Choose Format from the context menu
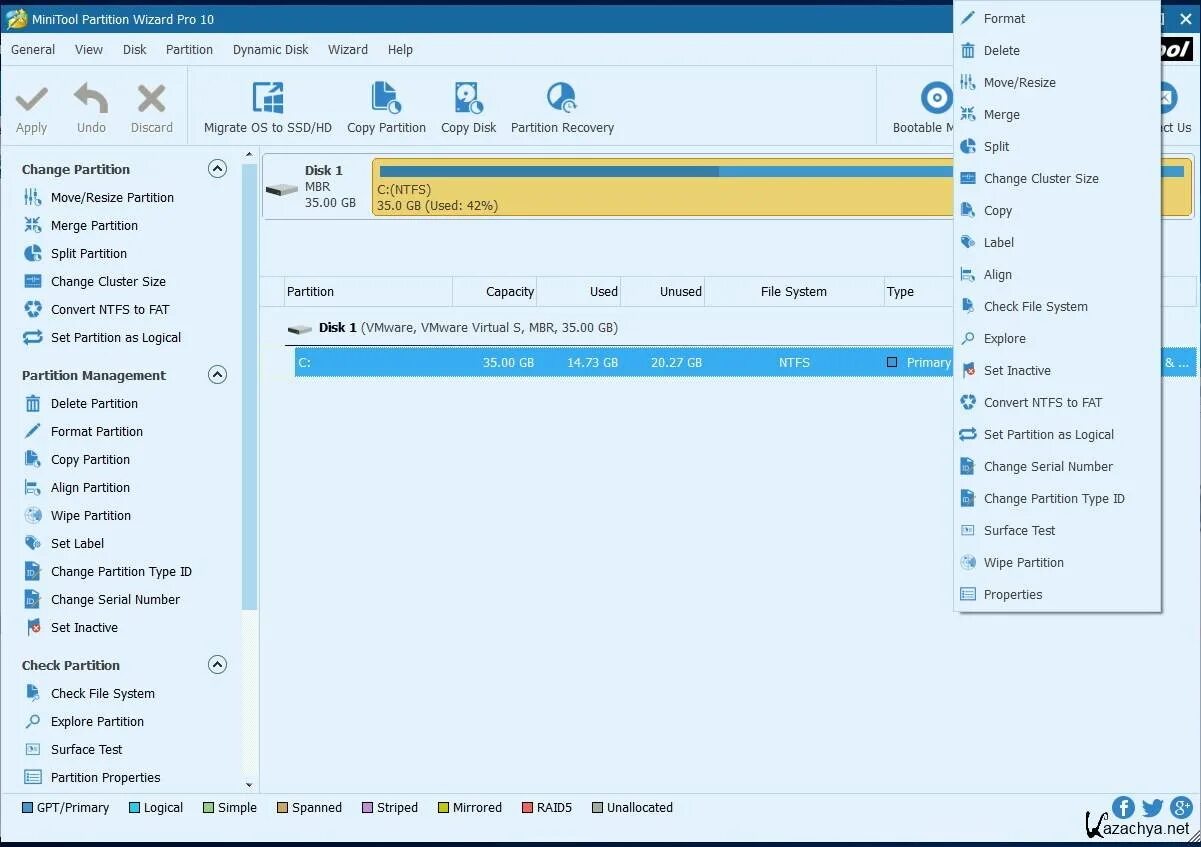This screenshot has height=847, width=1201. 1057,19
